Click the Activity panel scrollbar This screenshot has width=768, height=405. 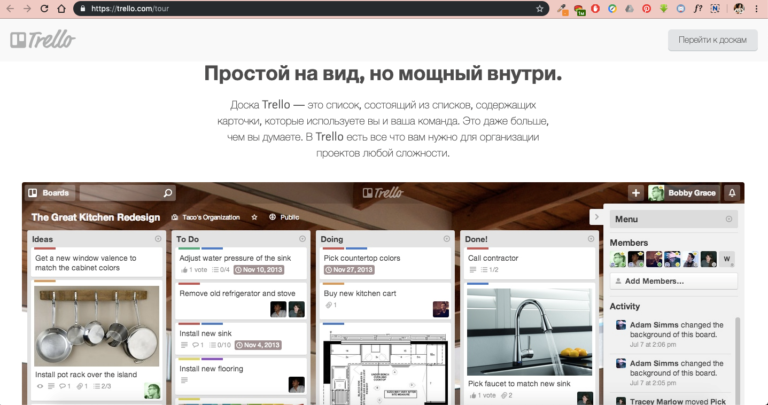737,361
